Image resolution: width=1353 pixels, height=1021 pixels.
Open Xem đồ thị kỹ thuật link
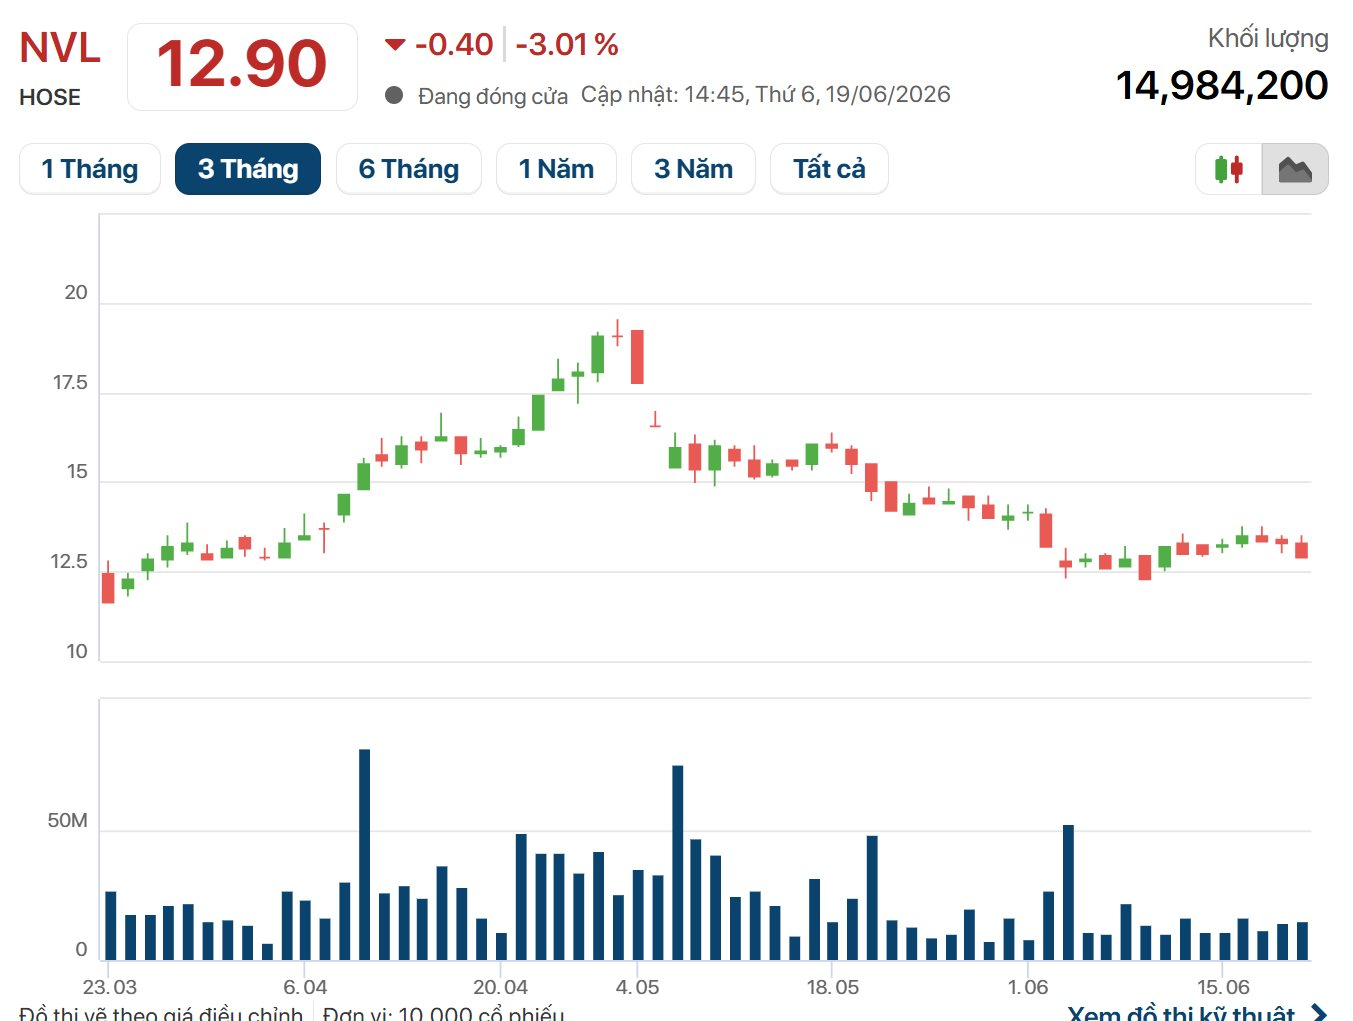click(1181, 1012)
